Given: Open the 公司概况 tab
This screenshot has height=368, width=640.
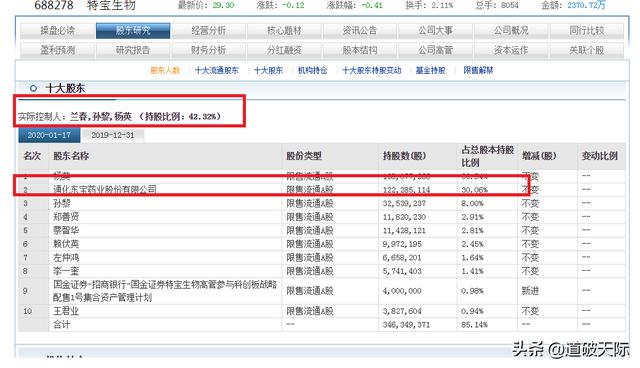Looking at the screenshot, I should coord(511,31).
